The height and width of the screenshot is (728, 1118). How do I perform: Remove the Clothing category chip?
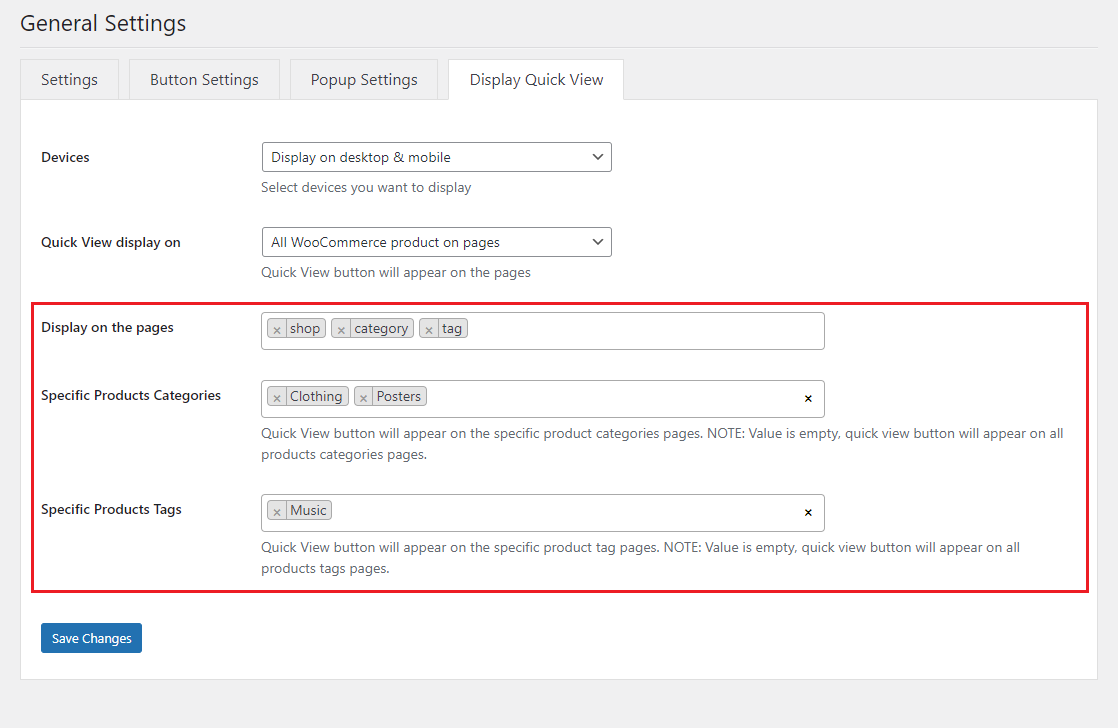277,397
